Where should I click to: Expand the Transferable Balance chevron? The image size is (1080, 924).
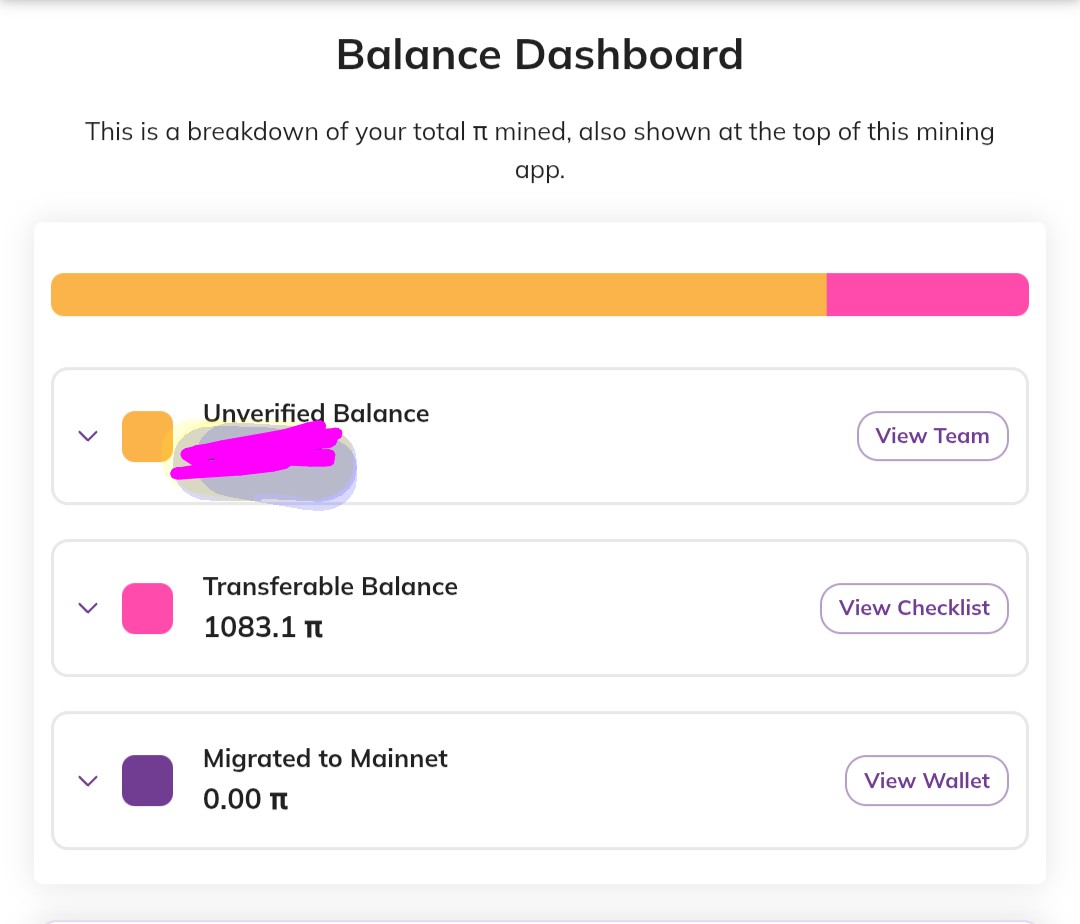tap(87, 608)
